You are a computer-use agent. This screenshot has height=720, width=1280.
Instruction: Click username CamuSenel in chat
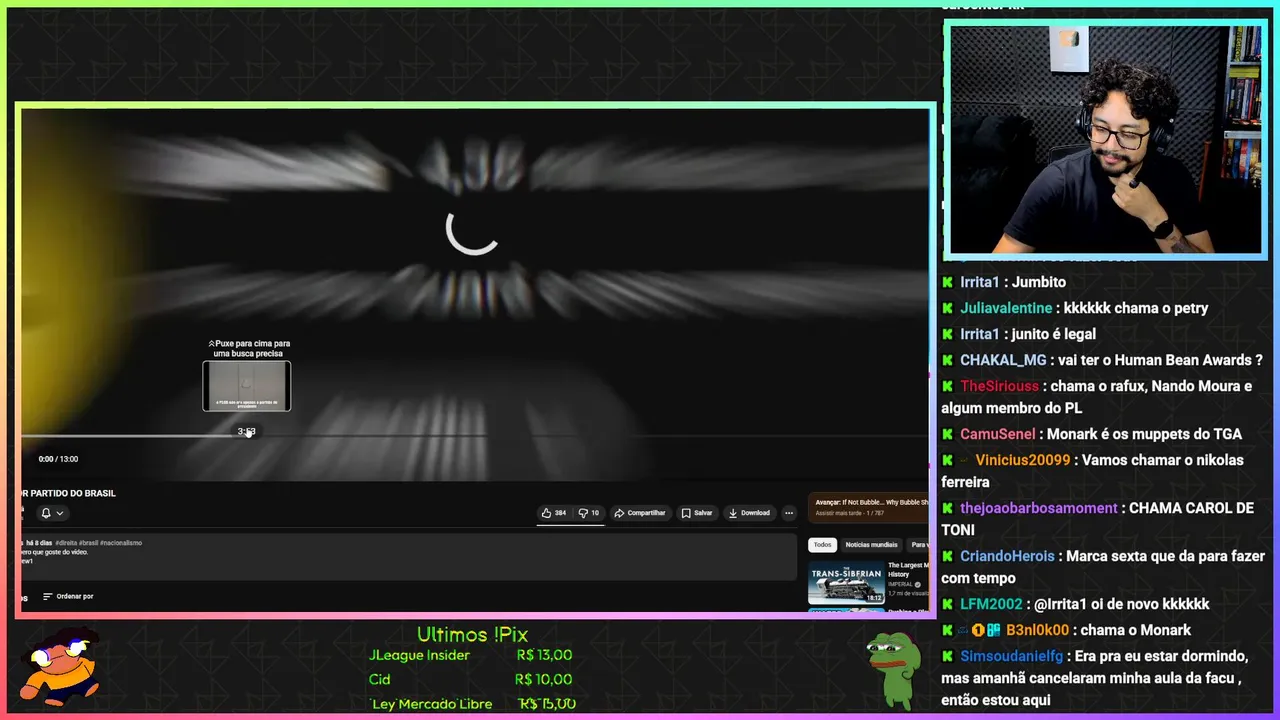click(x=998, y=434)
